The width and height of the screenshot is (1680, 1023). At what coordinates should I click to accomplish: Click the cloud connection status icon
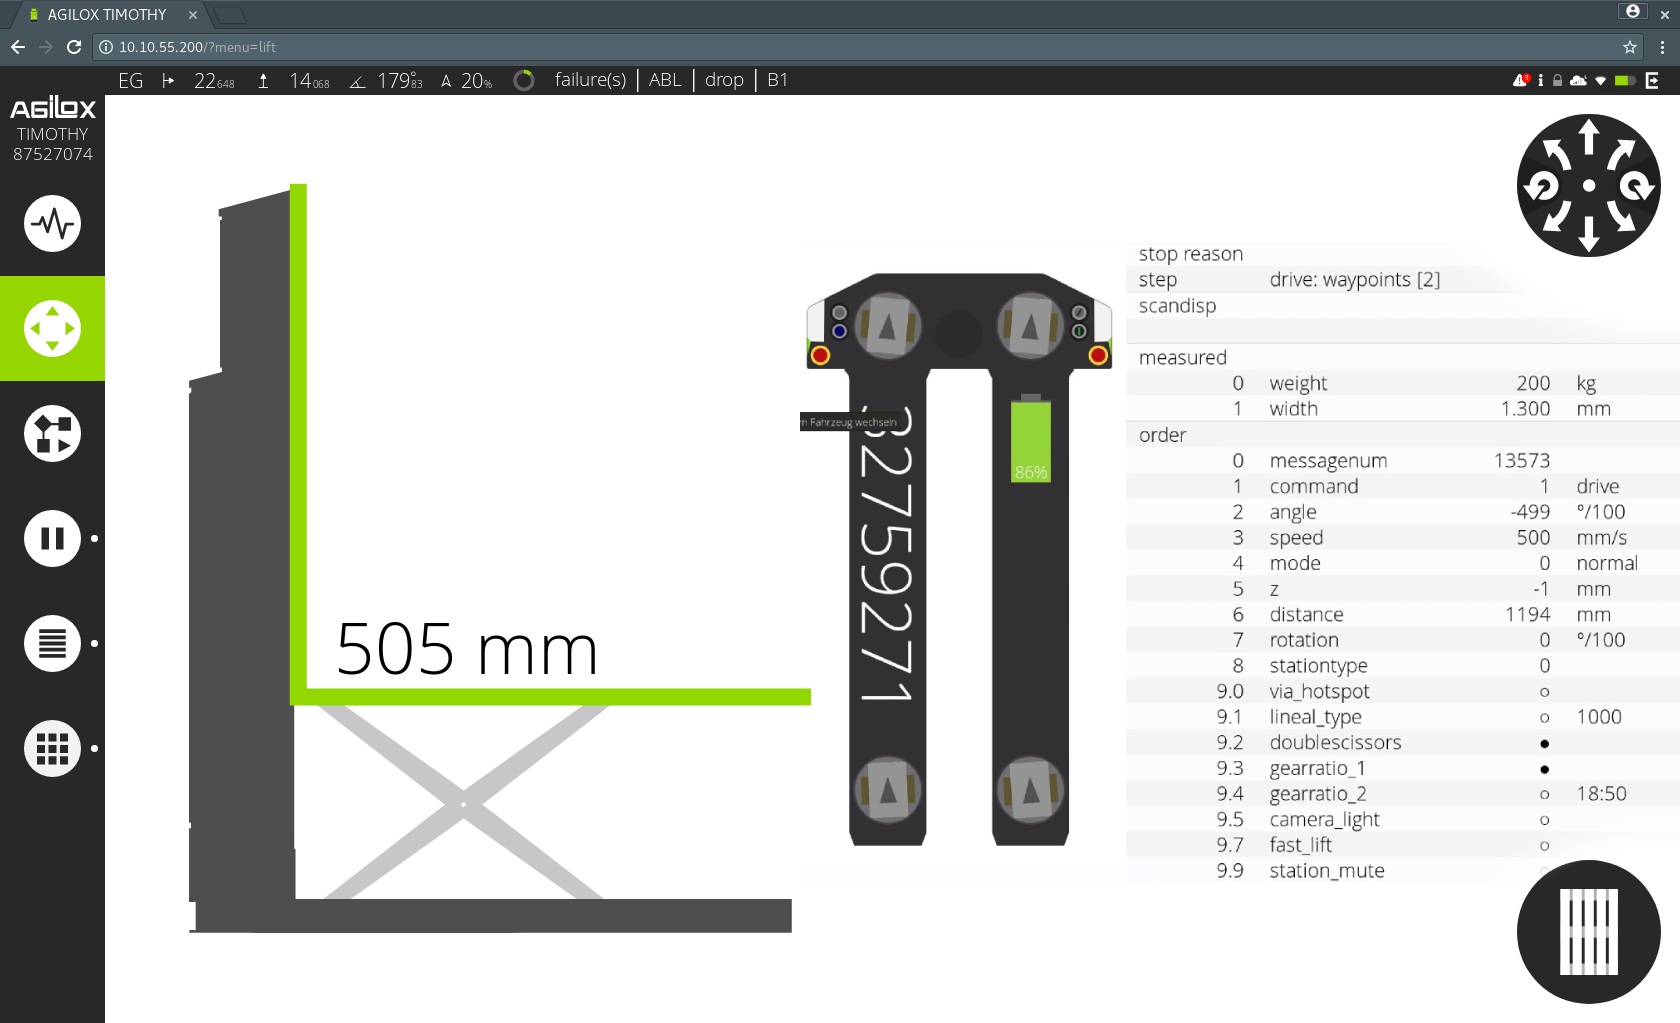coord(1579,80)
